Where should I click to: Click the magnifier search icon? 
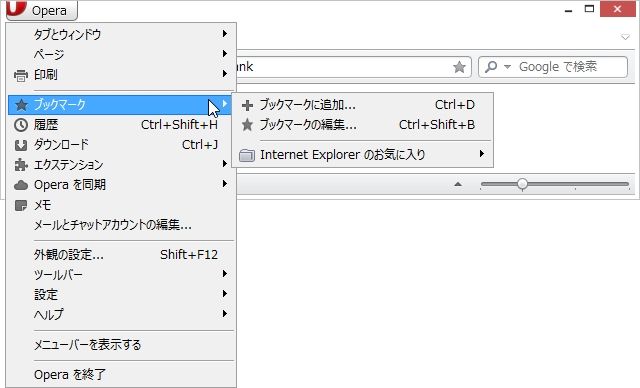[491, 67]
